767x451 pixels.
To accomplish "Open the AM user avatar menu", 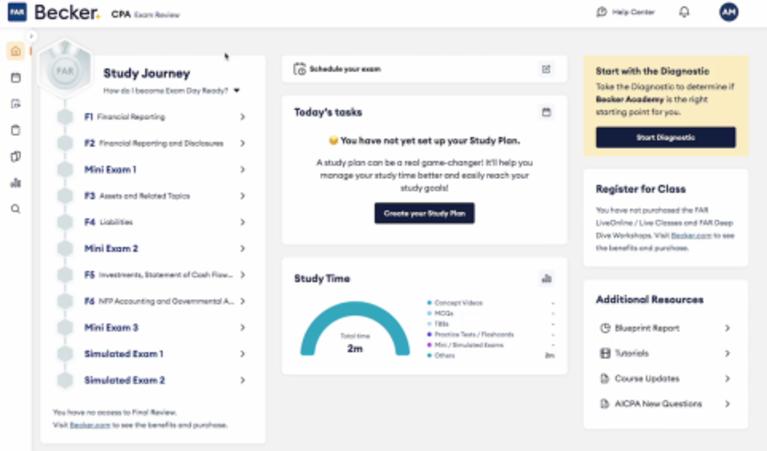I will 729,12.
